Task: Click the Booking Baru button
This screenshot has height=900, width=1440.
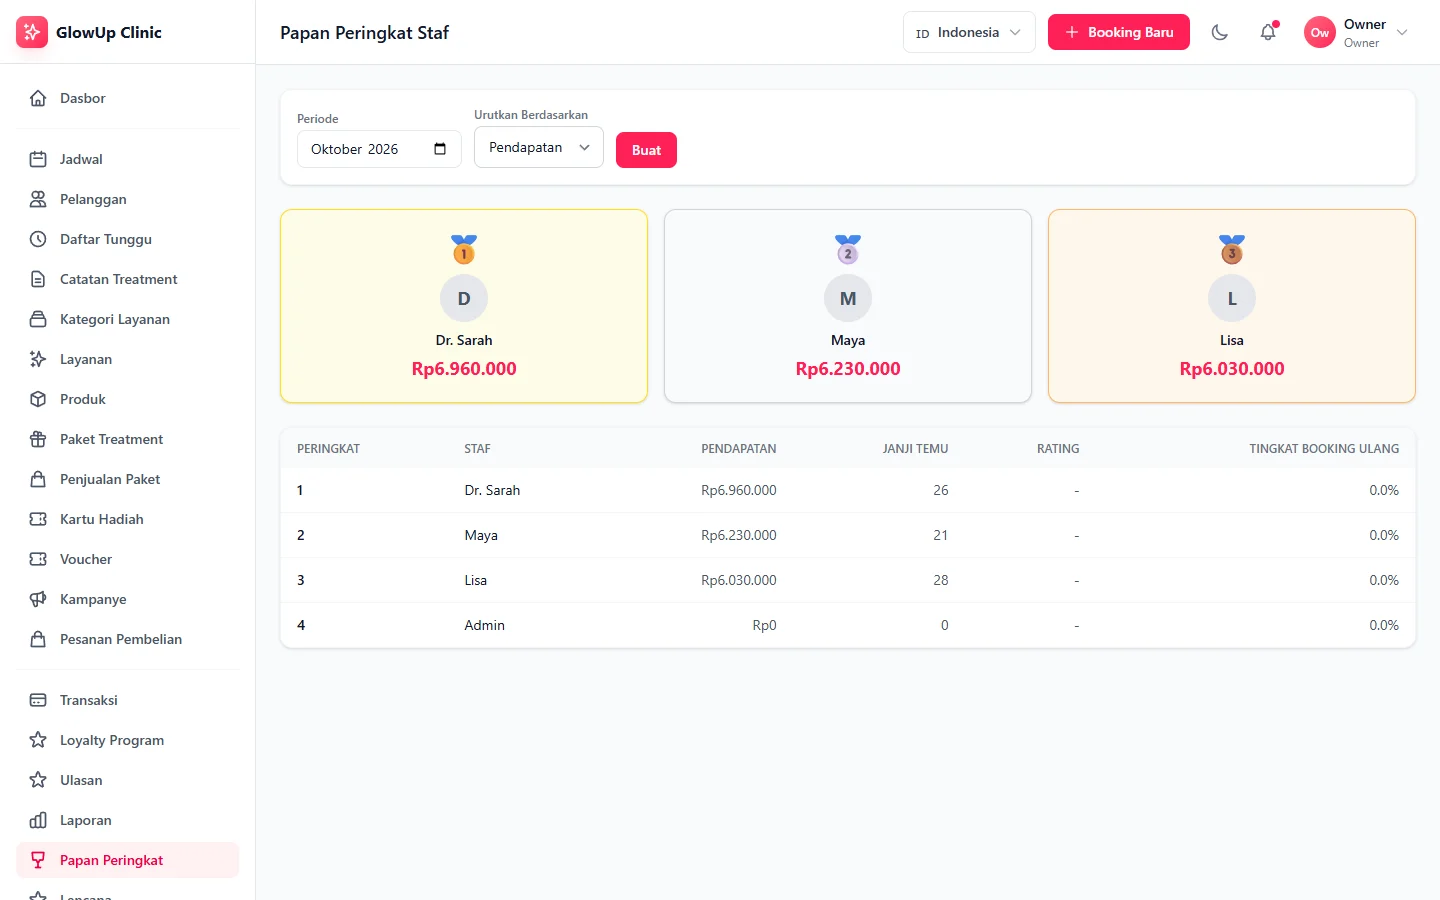Action: tap(1119, 32)
